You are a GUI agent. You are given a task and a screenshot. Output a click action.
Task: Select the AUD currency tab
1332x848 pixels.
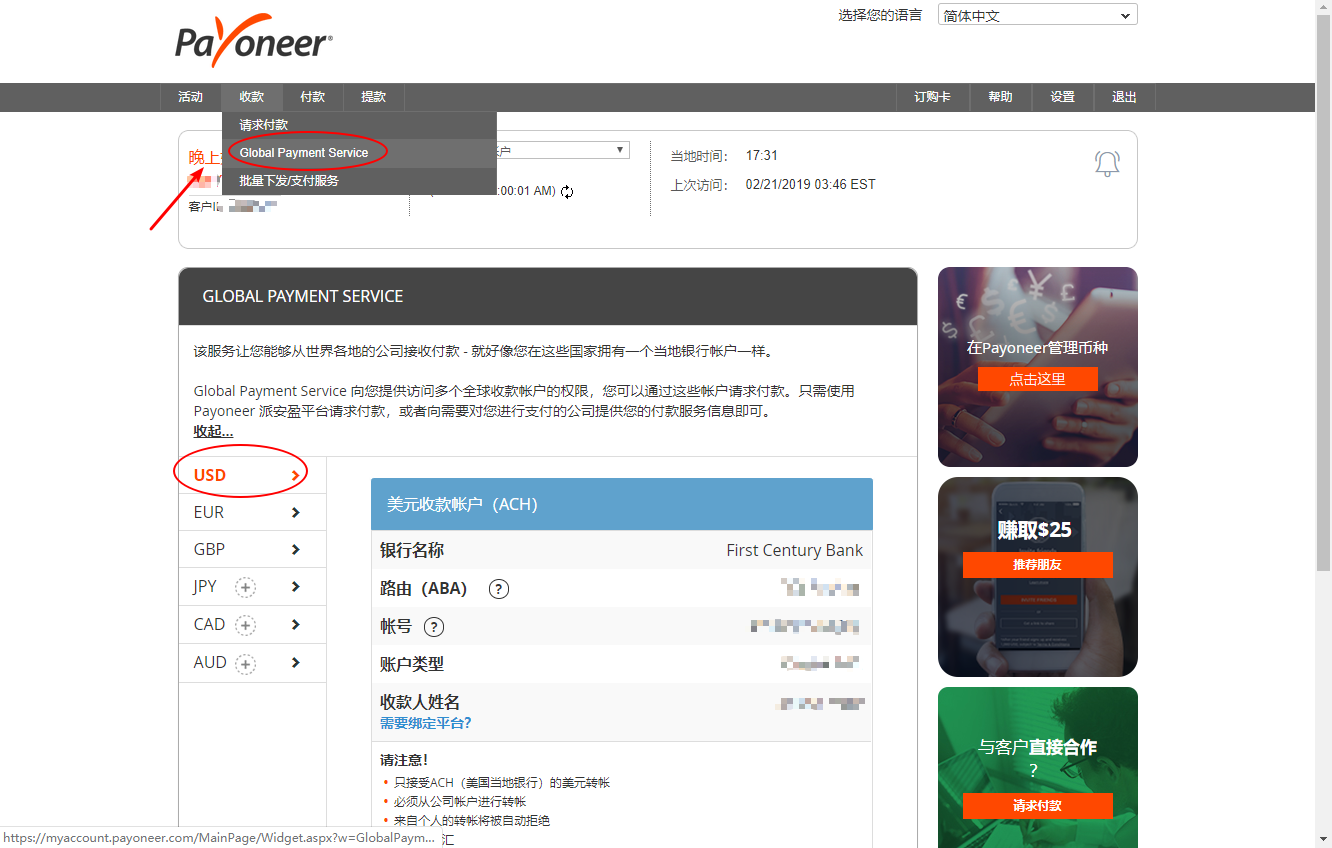(x=252, y=663)
